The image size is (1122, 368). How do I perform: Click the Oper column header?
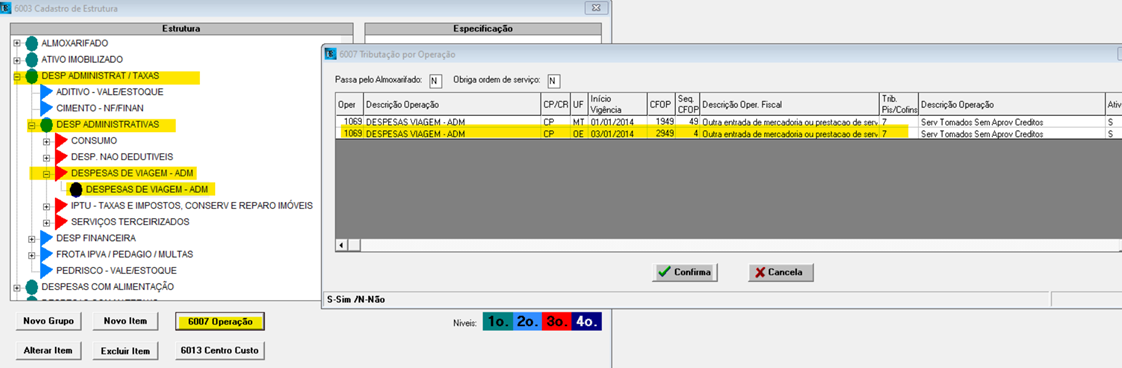click(x=350, y=105)
